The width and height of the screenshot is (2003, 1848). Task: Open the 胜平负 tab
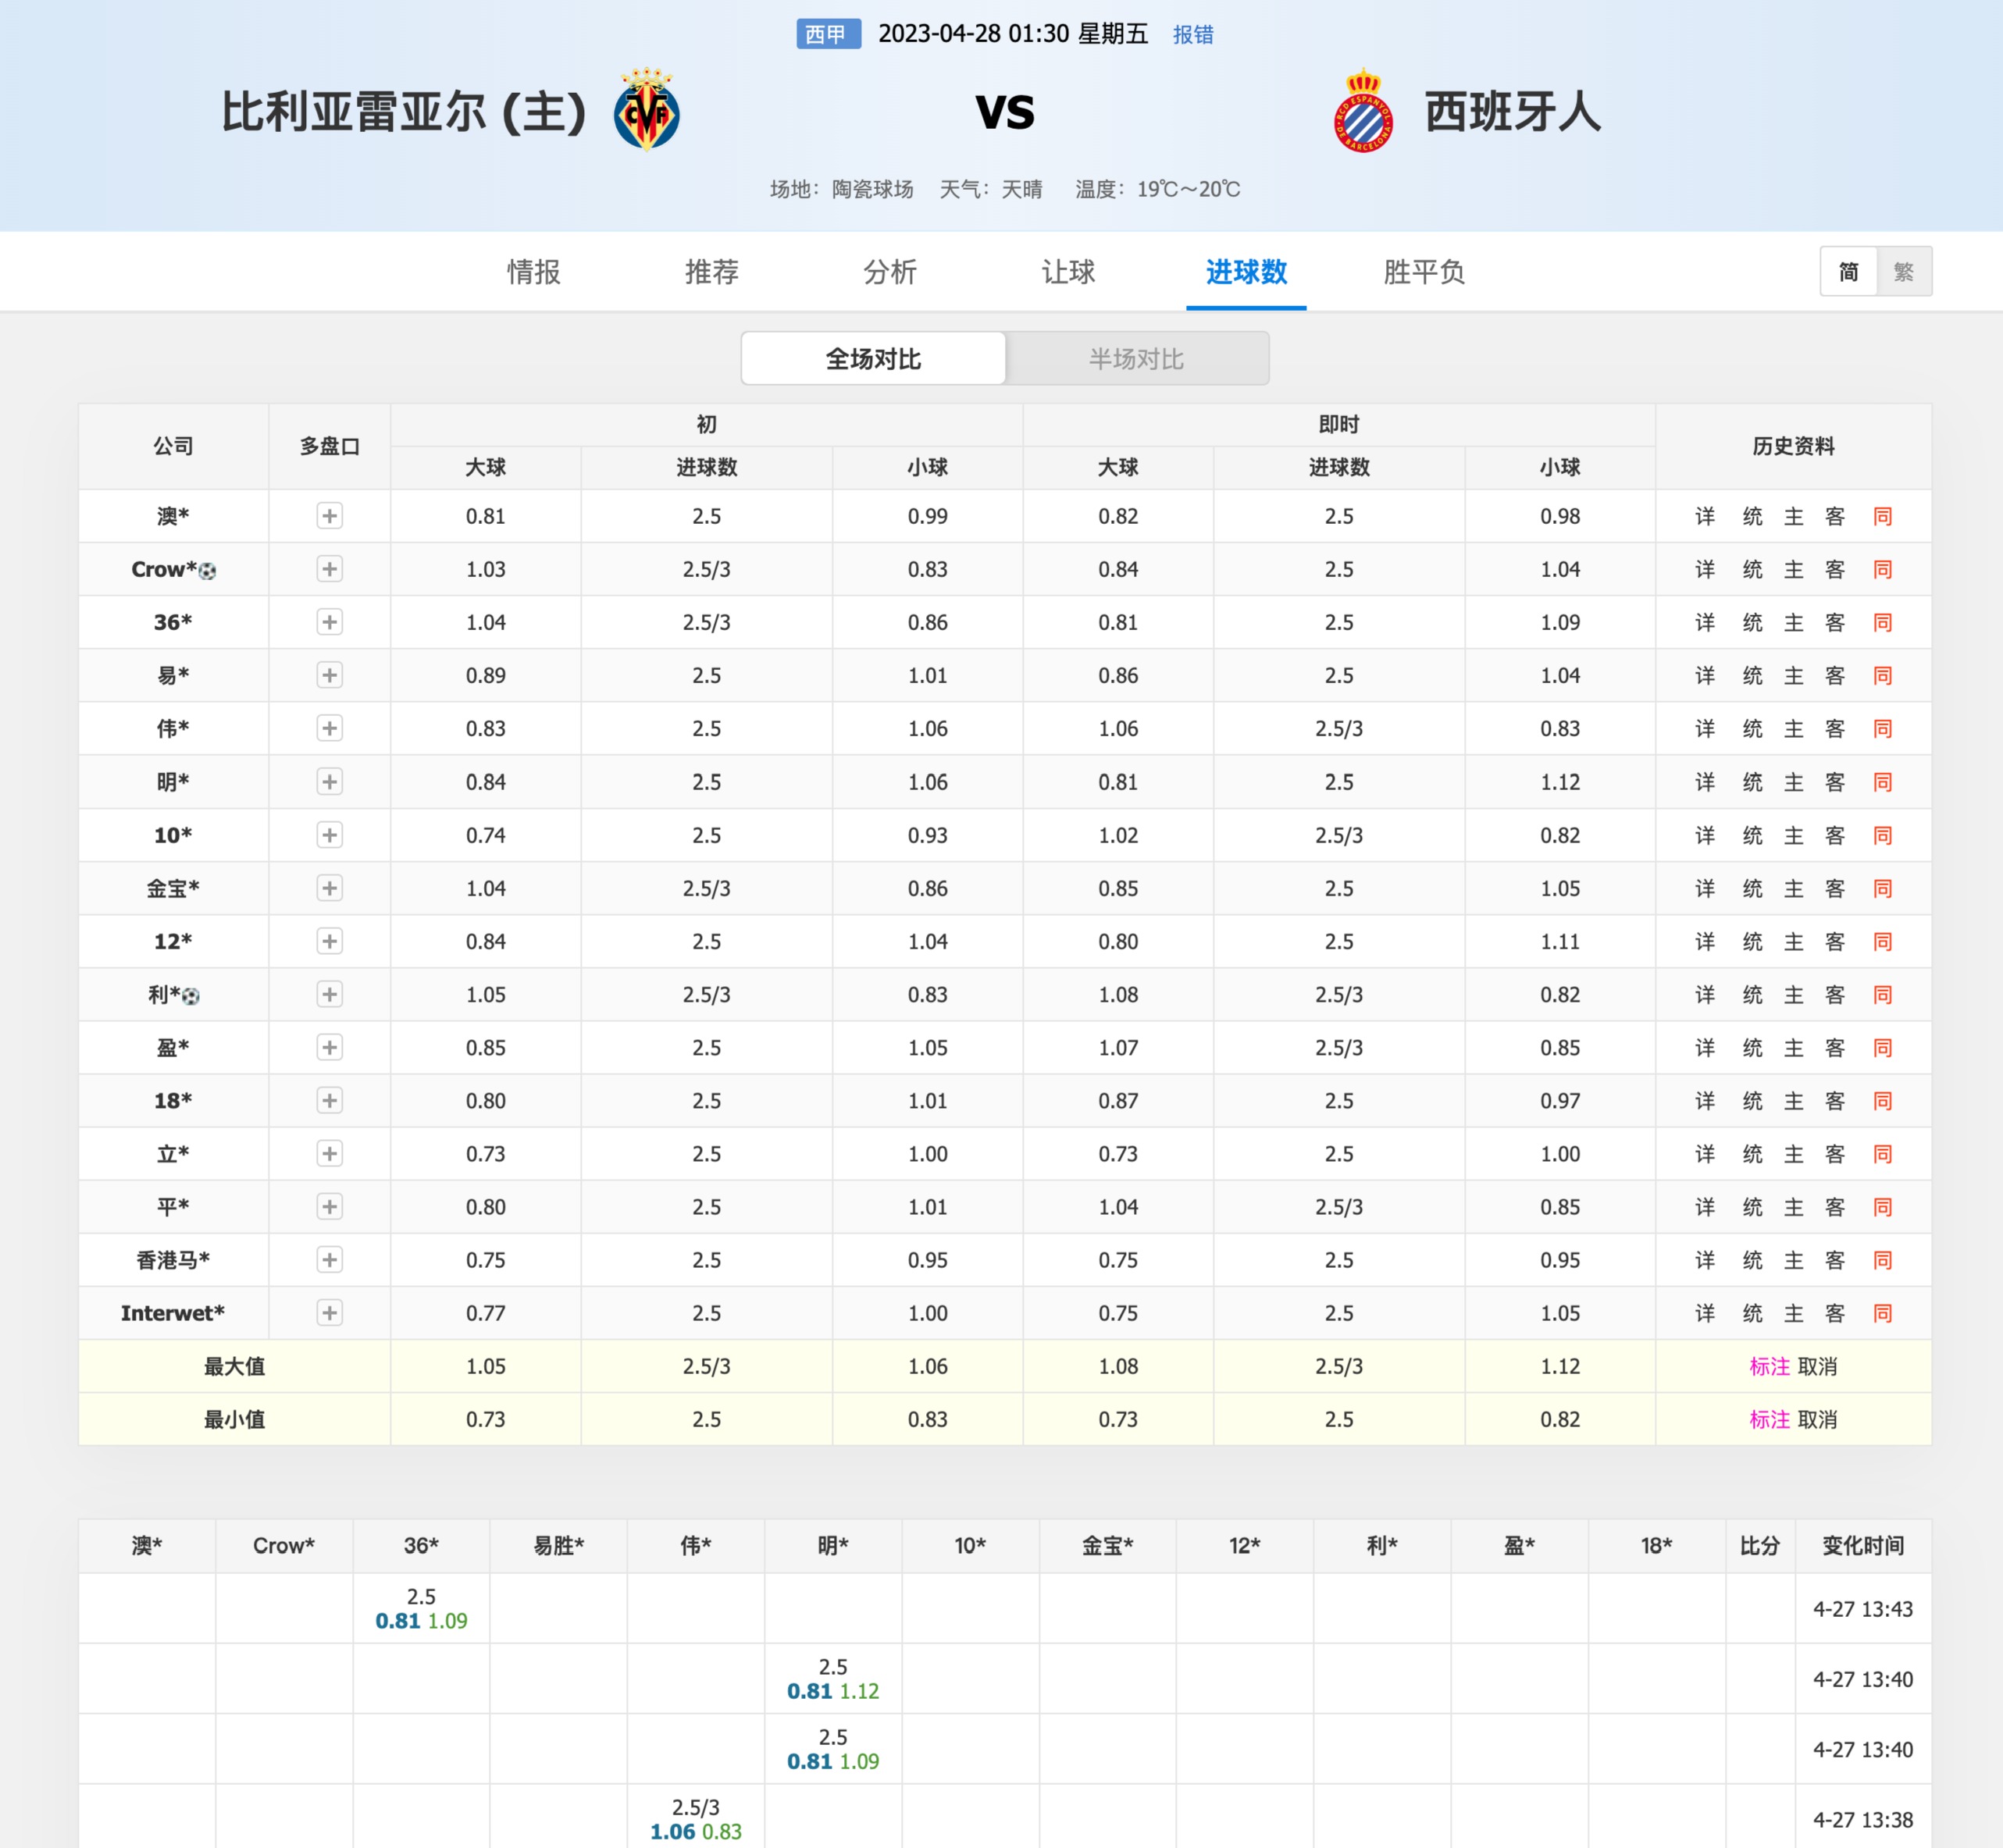(x=1424, y=272)
